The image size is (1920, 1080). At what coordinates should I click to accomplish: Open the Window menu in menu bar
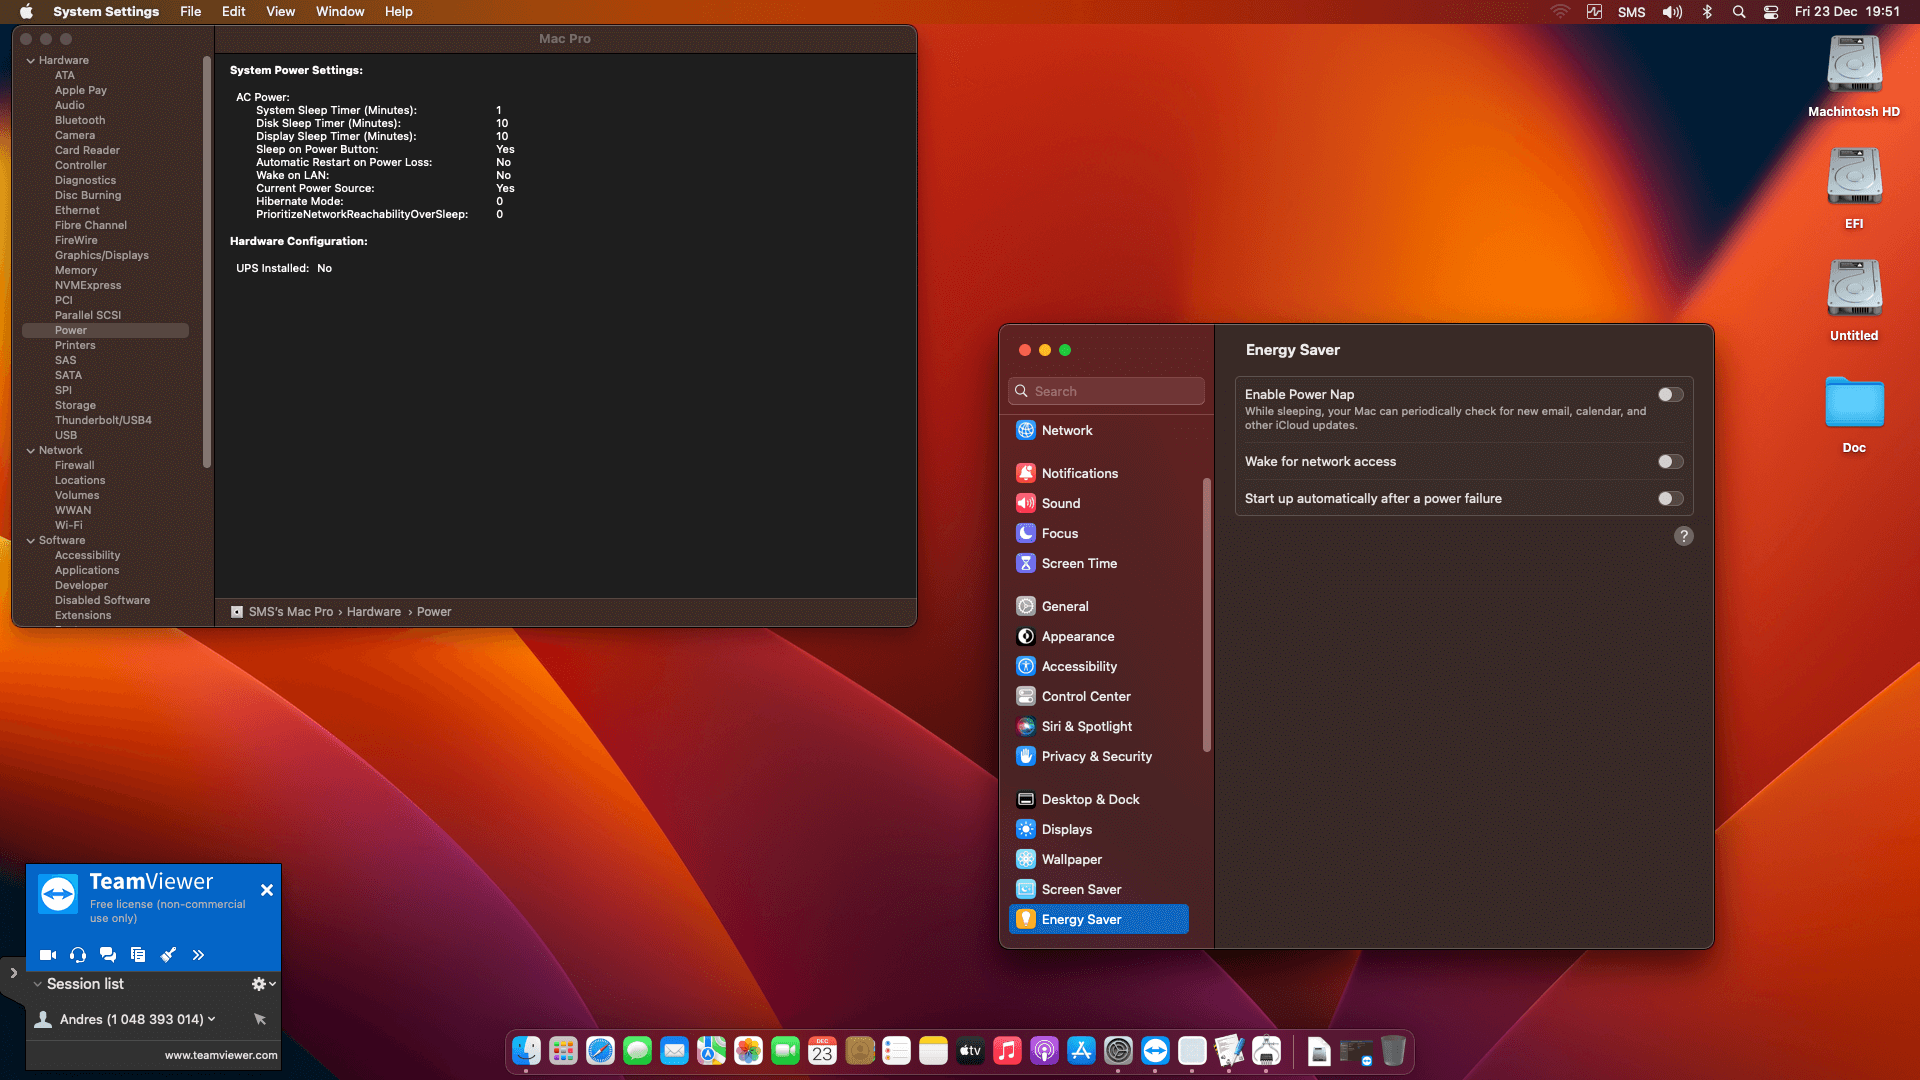[339, 12]
